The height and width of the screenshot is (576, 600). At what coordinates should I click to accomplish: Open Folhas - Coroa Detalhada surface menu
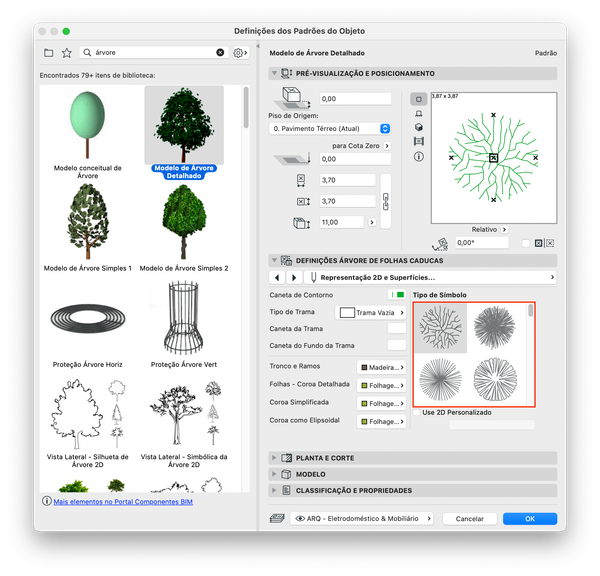tap(382, 385)
